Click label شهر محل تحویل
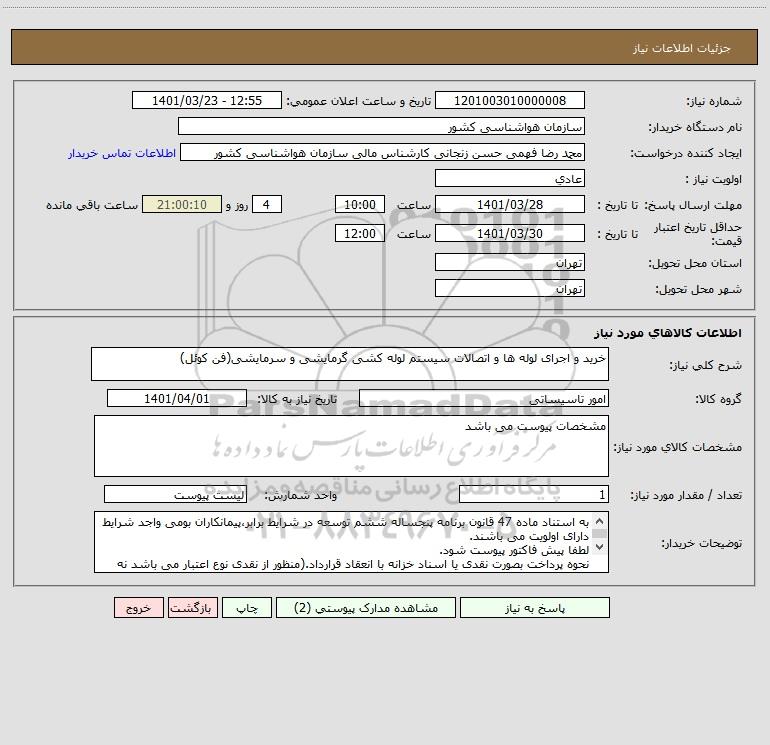 pos(699,290)
